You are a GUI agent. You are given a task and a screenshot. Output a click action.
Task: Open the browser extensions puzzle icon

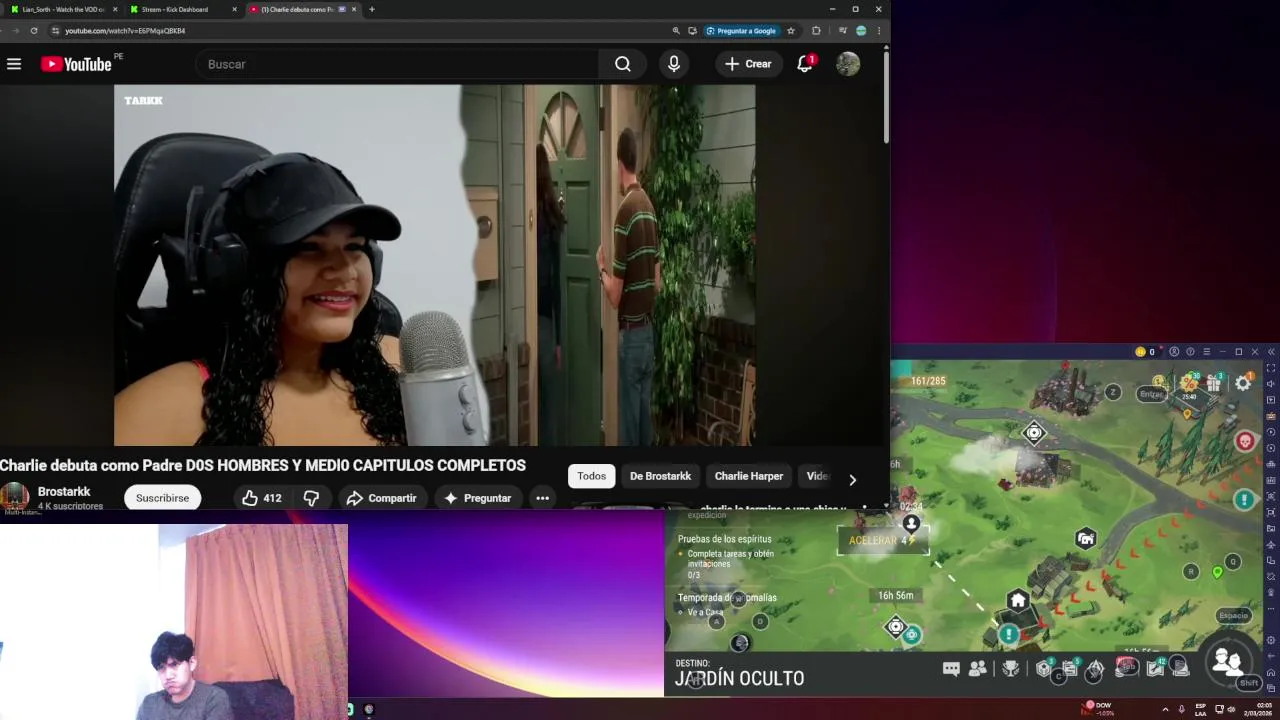816,31
